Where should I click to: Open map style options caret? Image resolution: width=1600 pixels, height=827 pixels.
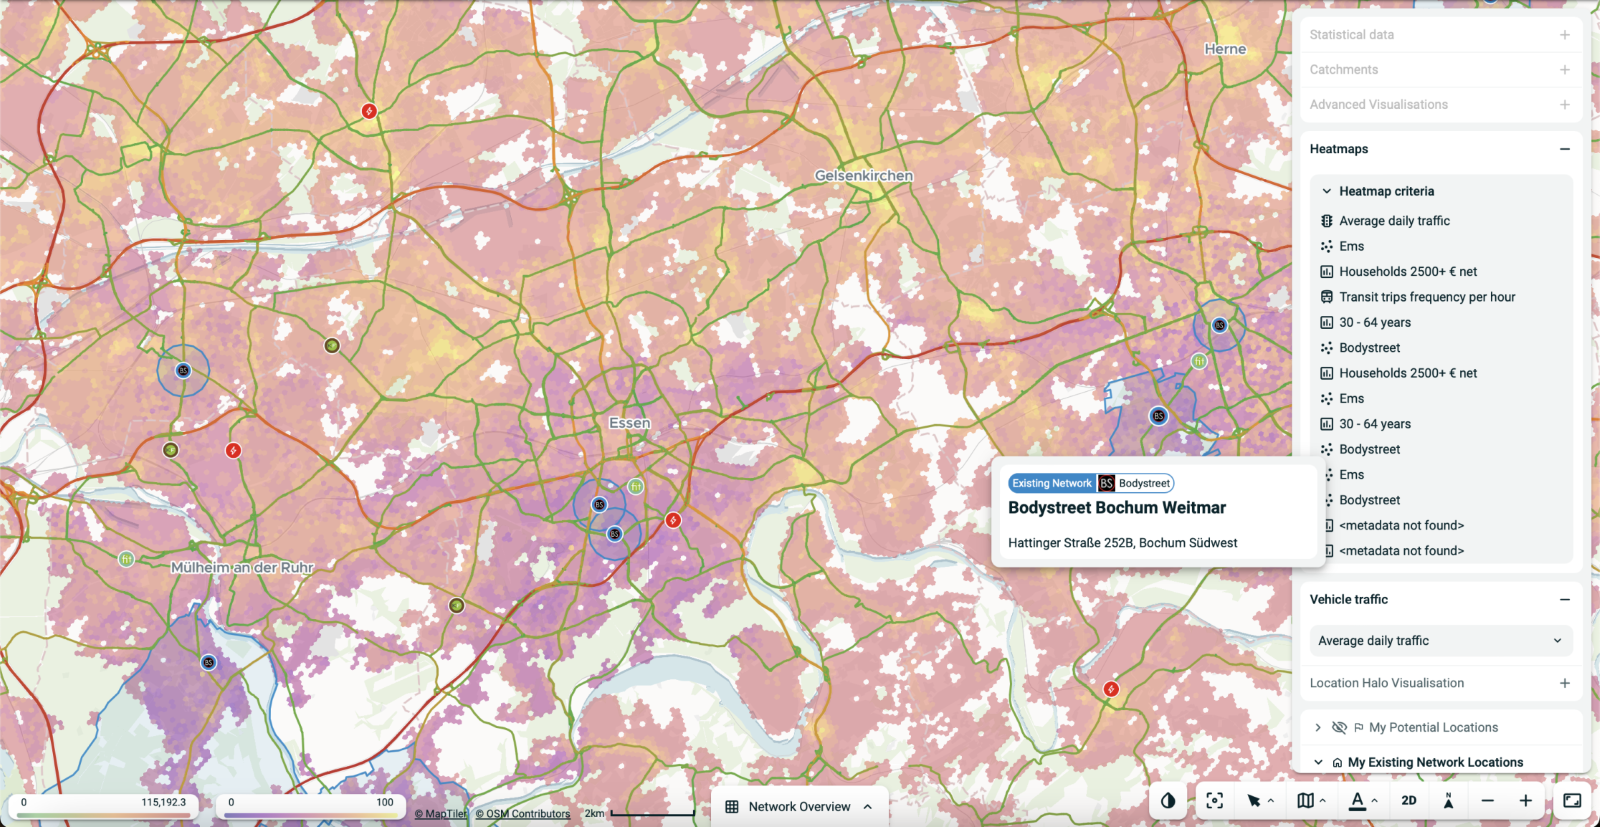pyautogui.click(x=1323, y=801)
